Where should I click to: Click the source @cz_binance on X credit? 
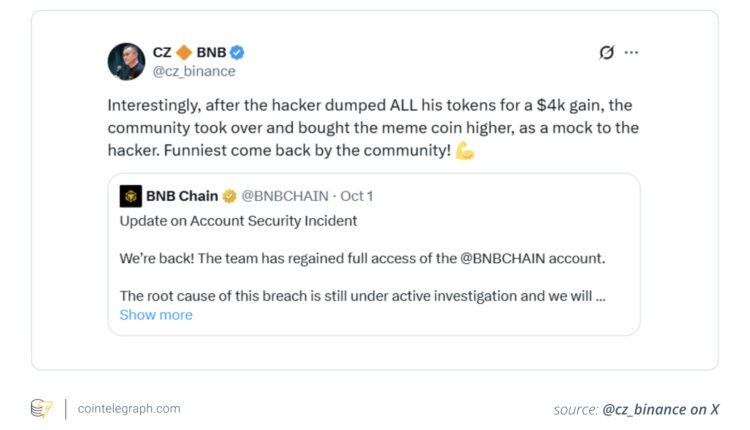[x=636, y=408]
